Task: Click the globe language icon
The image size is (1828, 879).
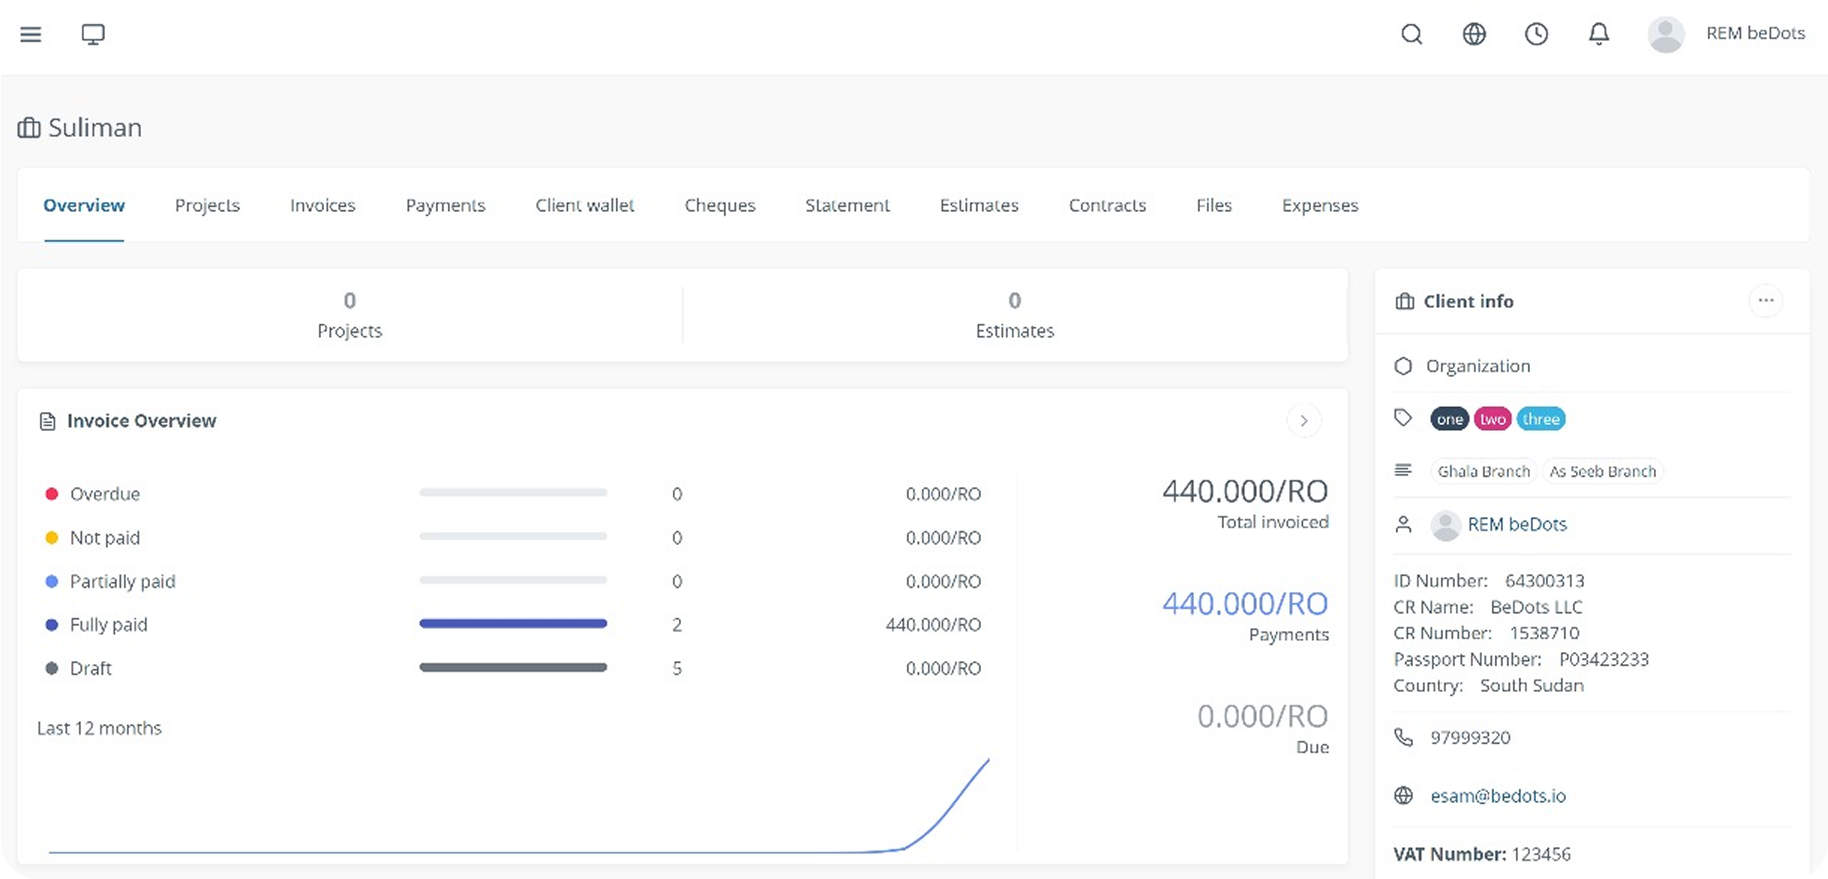Action: point(1474,34)
